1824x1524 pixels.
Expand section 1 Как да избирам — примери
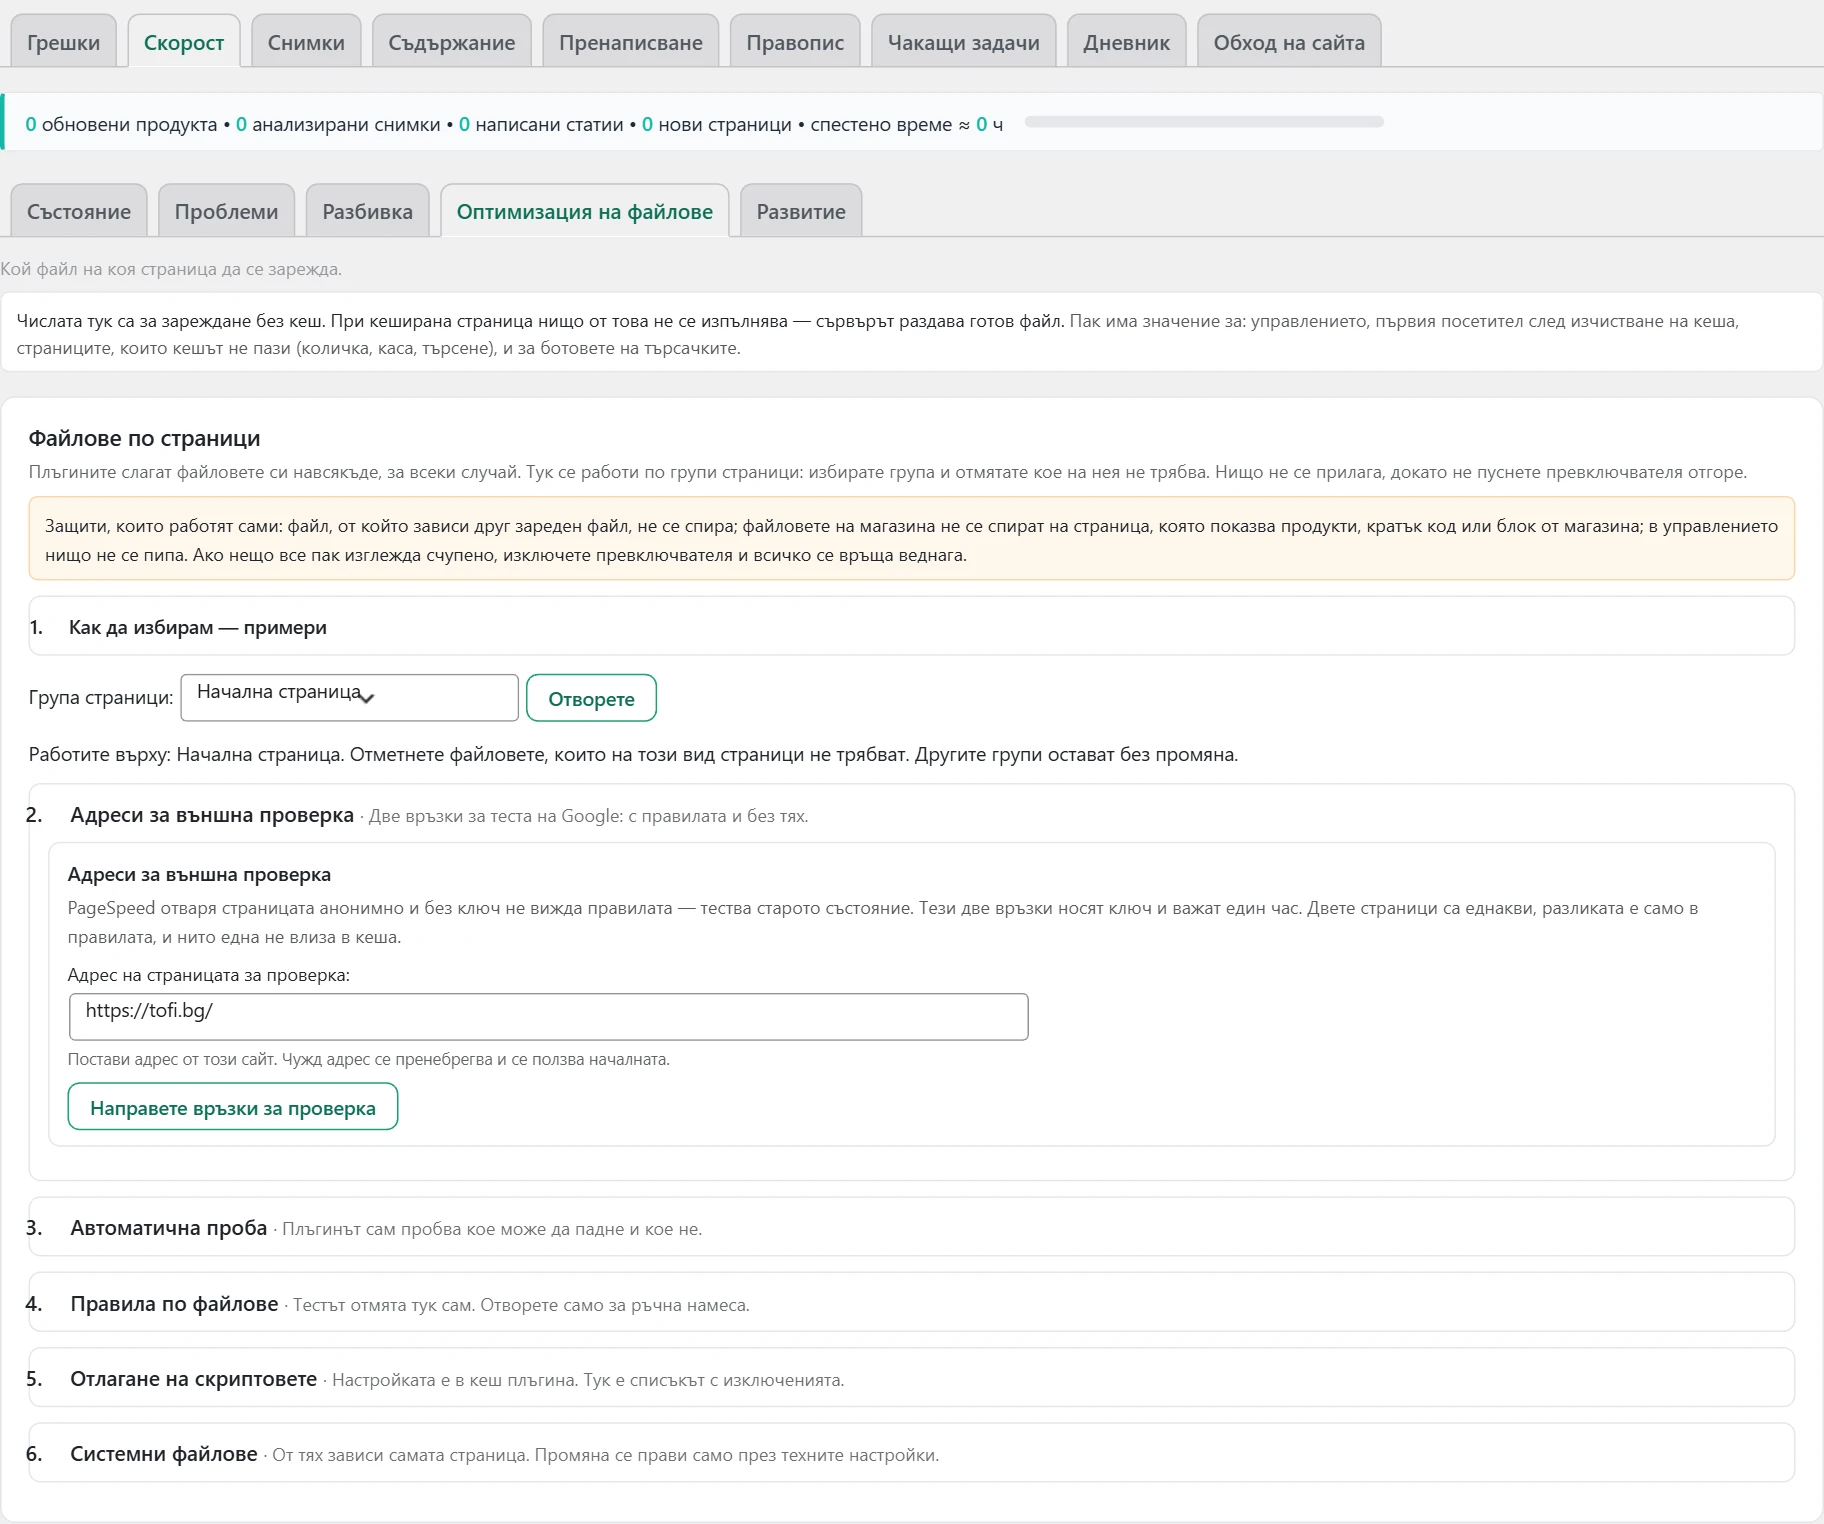[911, 627]
